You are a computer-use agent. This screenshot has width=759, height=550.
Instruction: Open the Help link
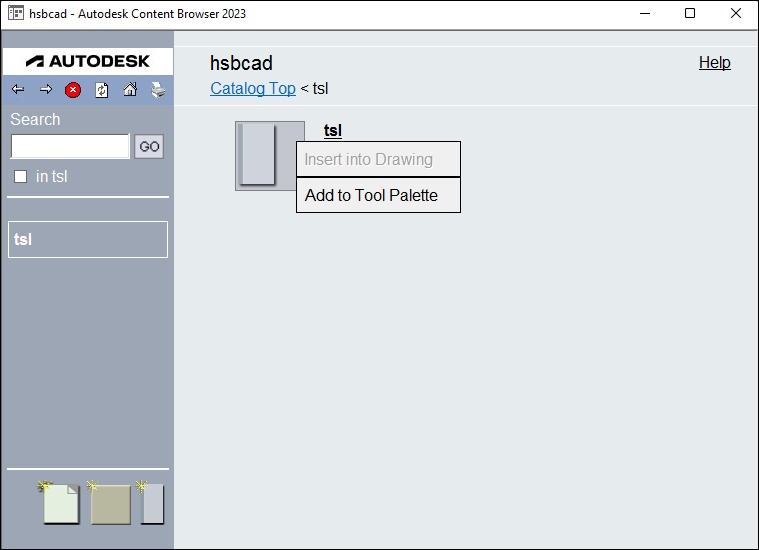coord(714,62)
